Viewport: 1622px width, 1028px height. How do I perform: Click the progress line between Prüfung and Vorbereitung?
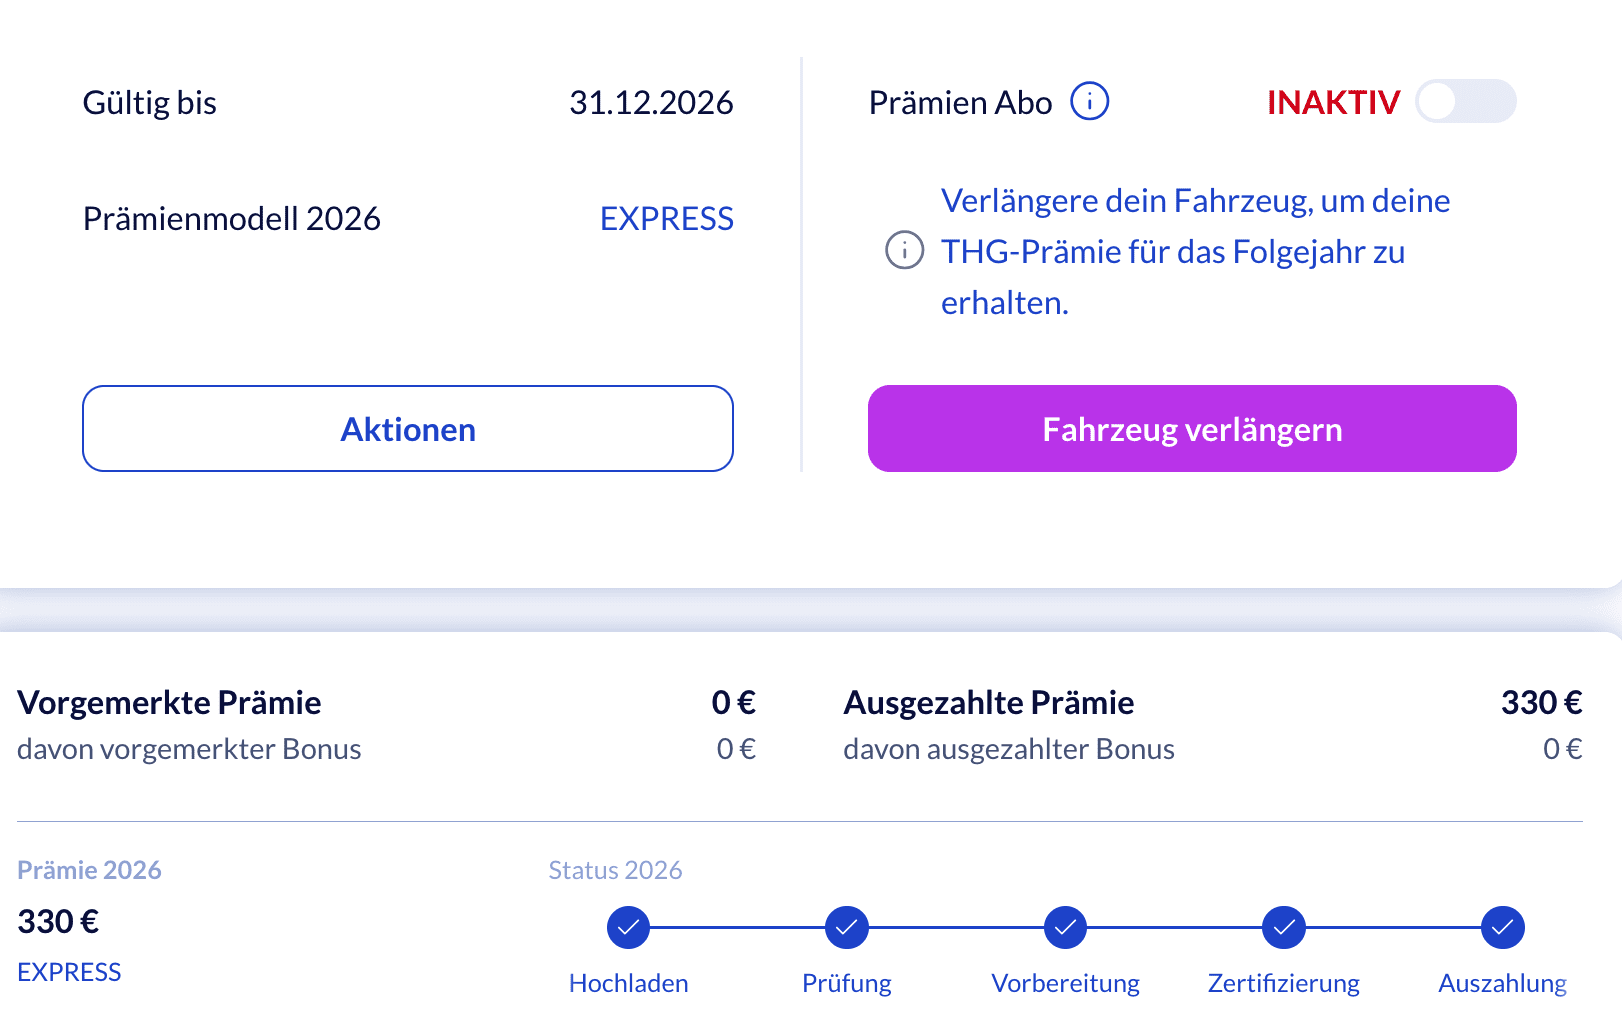[956, 927]
